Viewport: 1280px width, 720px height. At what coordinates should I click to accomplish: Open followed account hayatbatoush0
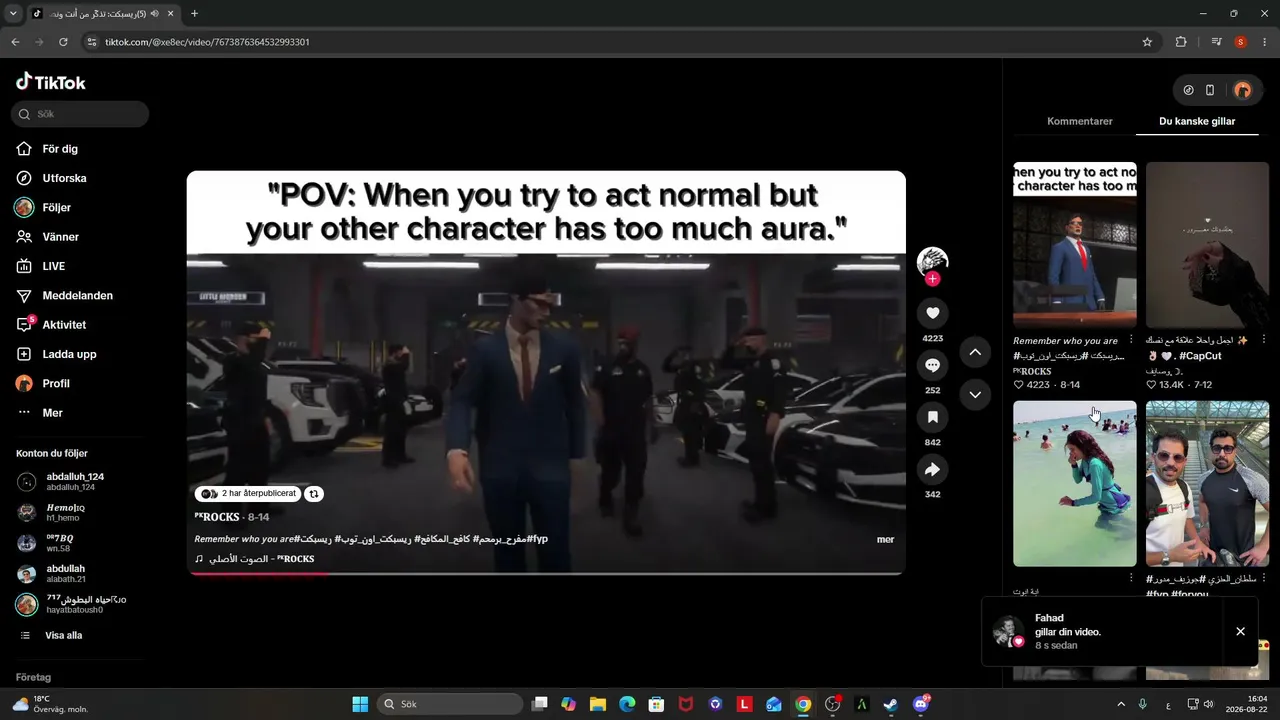[72, 604]
